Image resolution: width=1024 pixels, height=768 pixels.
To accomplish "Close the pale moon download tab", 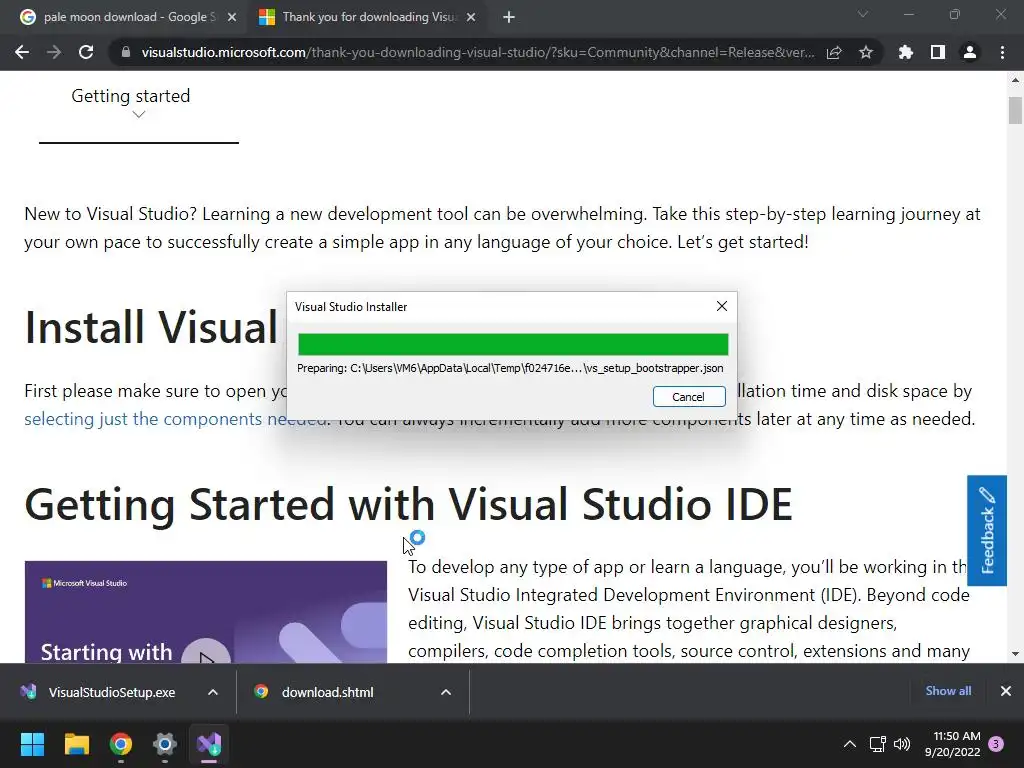I will (232, 17).
